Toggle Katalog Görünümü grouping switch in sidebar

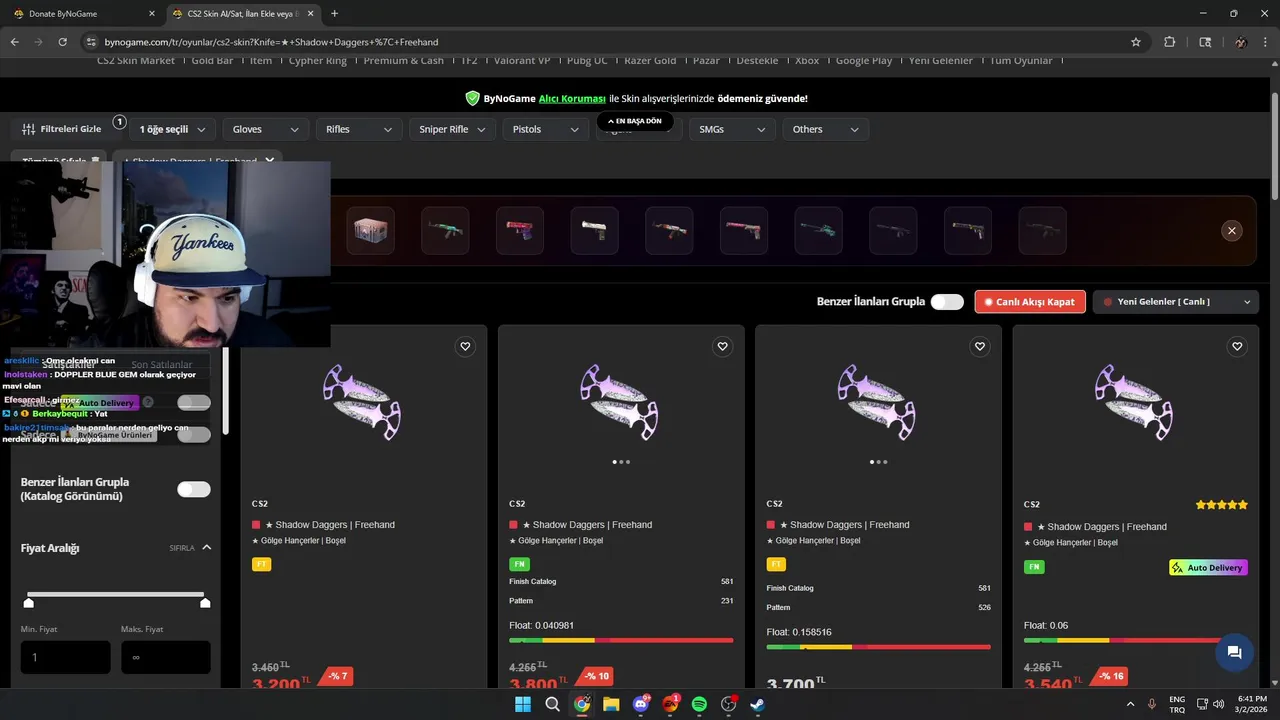pyautogui.click(x=194, y=489)
